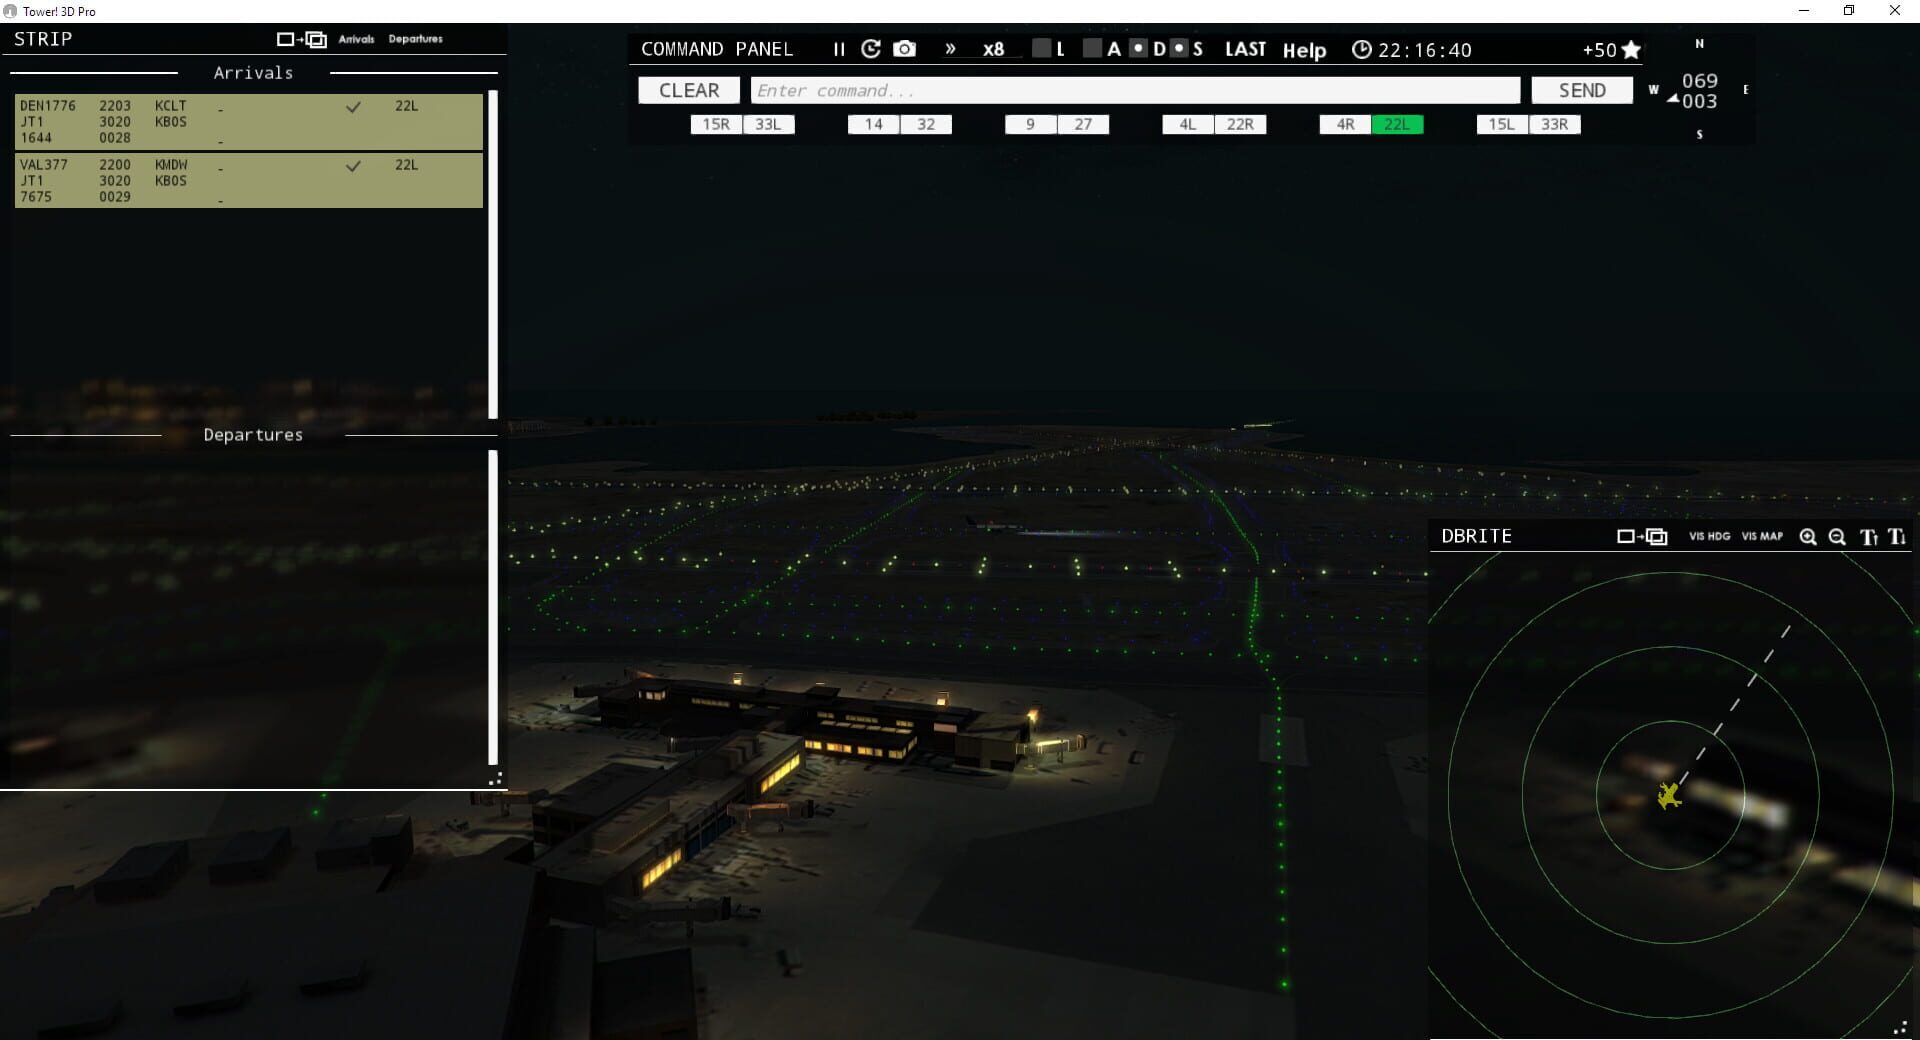Open the clock icon next to the time

(x=1360, y=48)
